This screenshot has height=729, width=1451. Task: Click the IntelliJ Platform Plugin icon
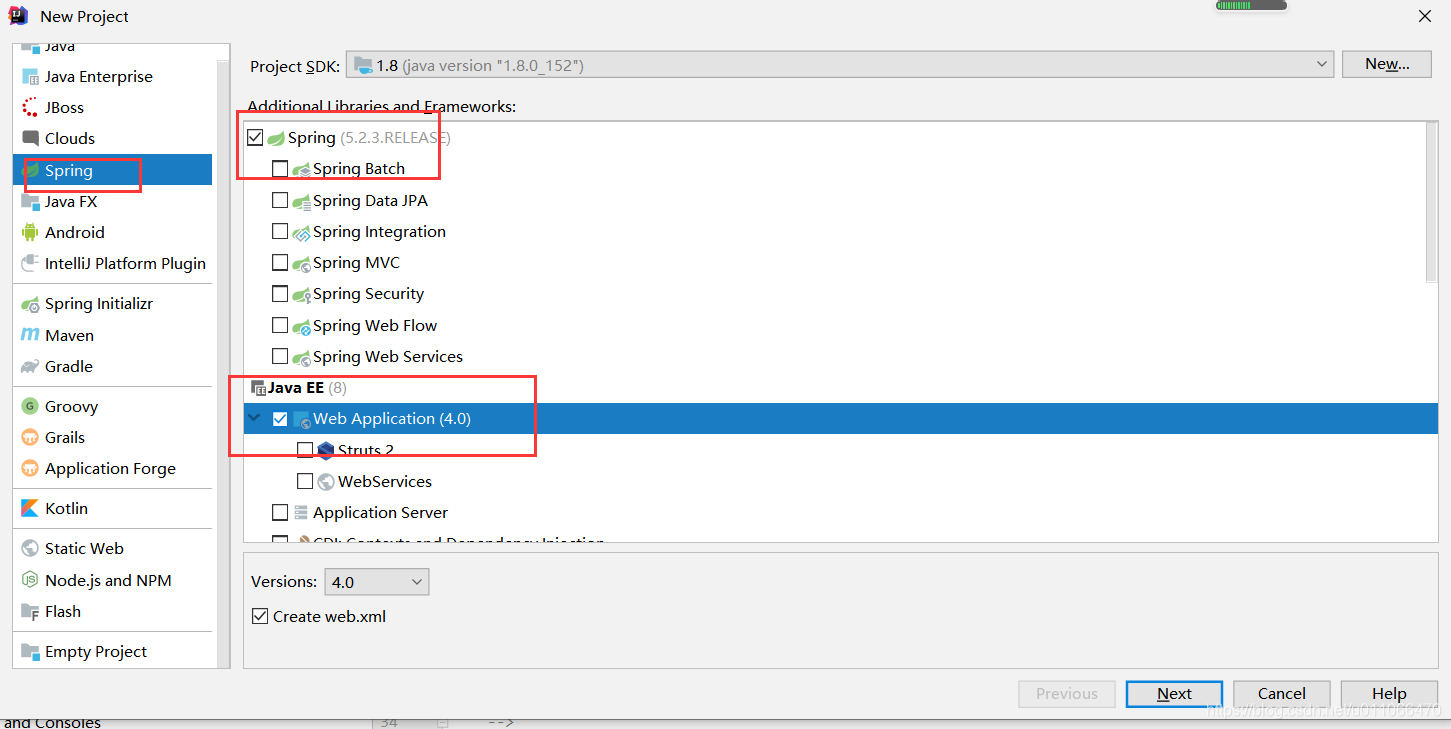click(30, 264)
